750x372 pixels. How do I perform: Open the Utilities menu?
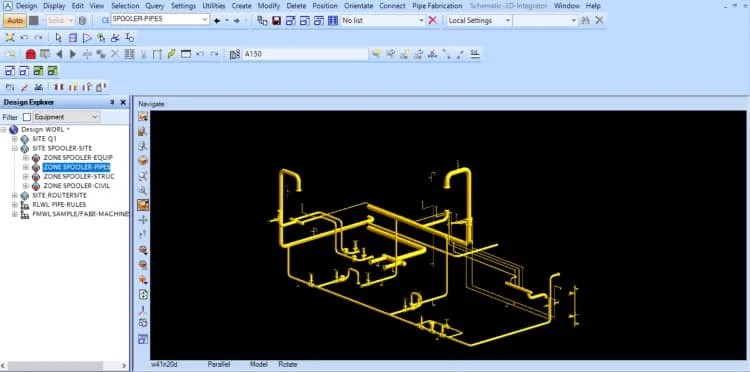[x=214, y=6]
